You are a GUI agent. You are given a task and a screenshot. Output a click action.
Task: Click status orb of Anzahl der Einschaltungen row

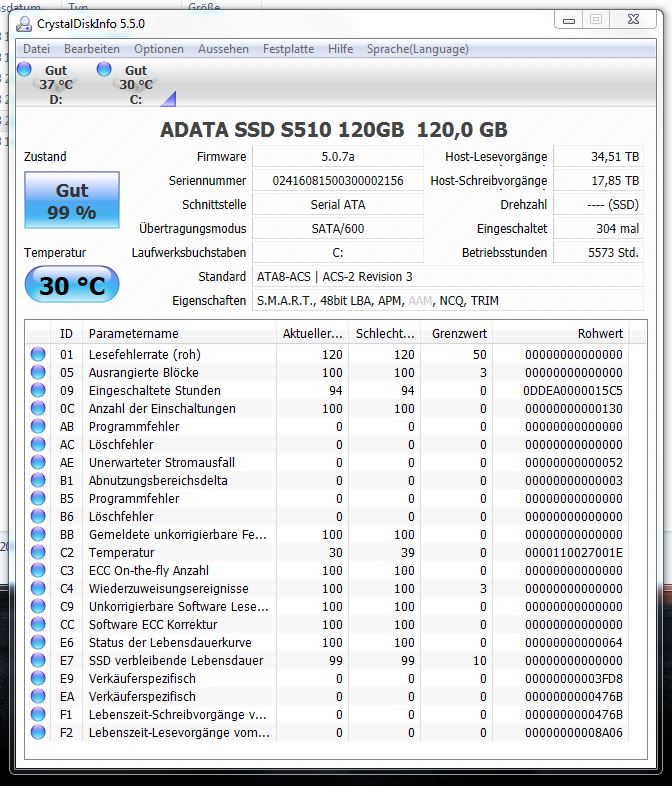38,408
